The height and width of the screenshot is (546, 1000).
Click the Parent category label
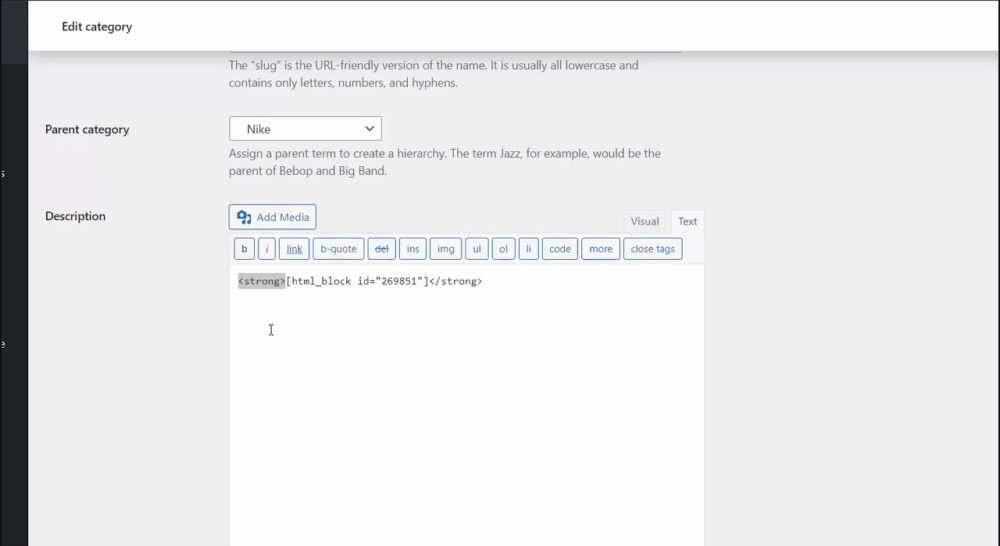point(87,129)
